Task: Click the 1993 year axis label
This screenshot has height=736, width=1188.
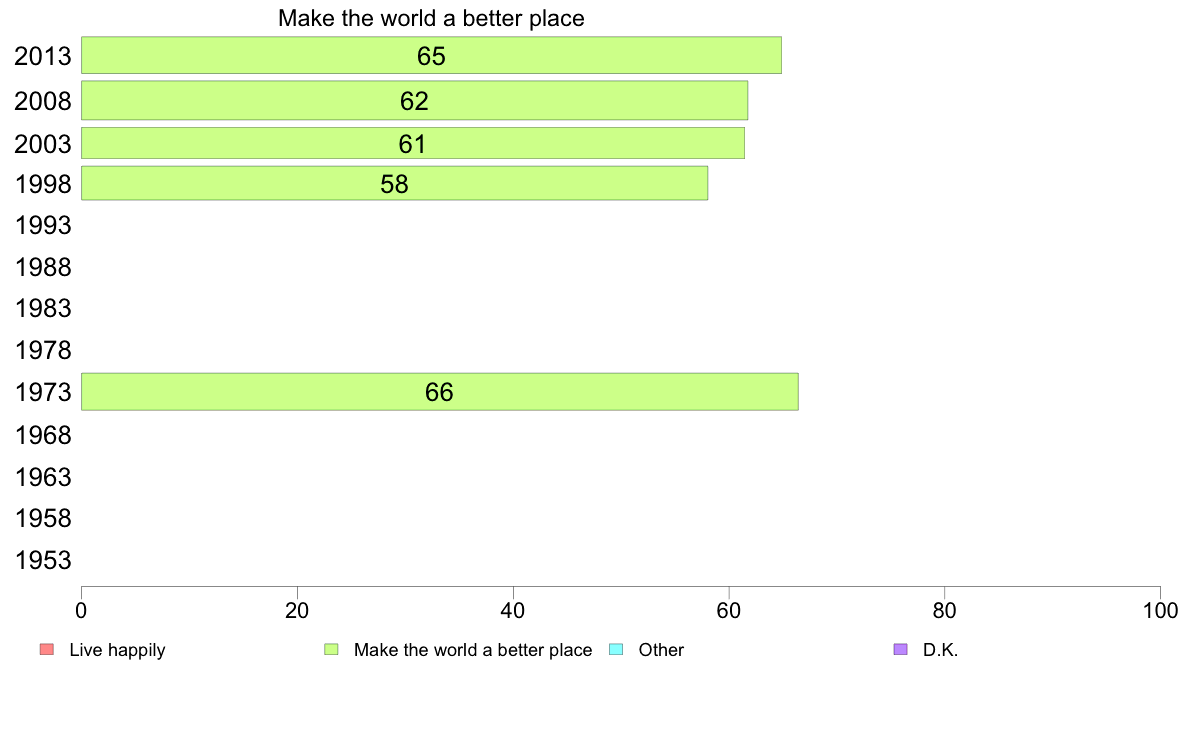Action: 42,225
